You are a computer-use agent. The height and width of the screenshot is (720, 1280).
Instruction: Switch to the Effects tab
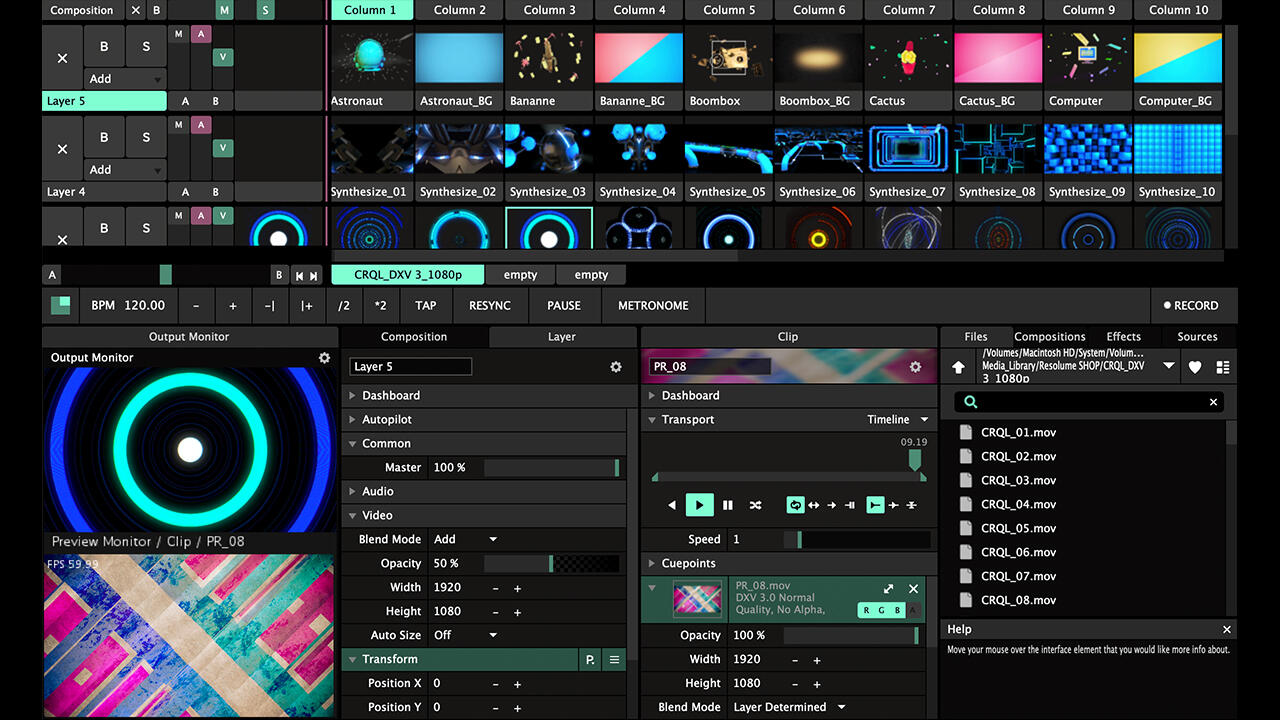click(1123, 337)
